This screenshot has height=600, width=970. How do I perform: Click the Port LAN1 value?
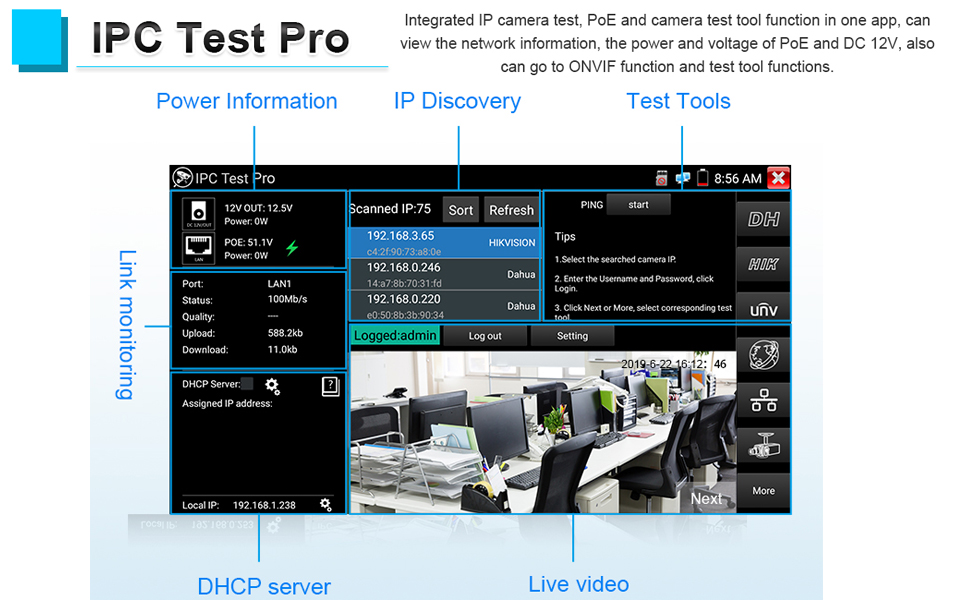(x=279, y=284)
